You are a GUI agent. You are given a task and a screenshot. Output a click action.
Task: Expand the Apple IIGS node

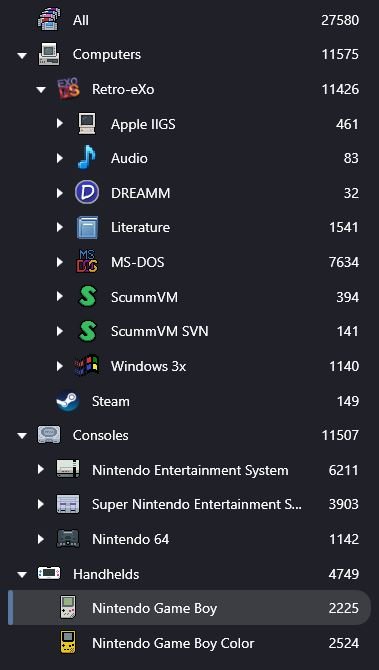(60, 123)
